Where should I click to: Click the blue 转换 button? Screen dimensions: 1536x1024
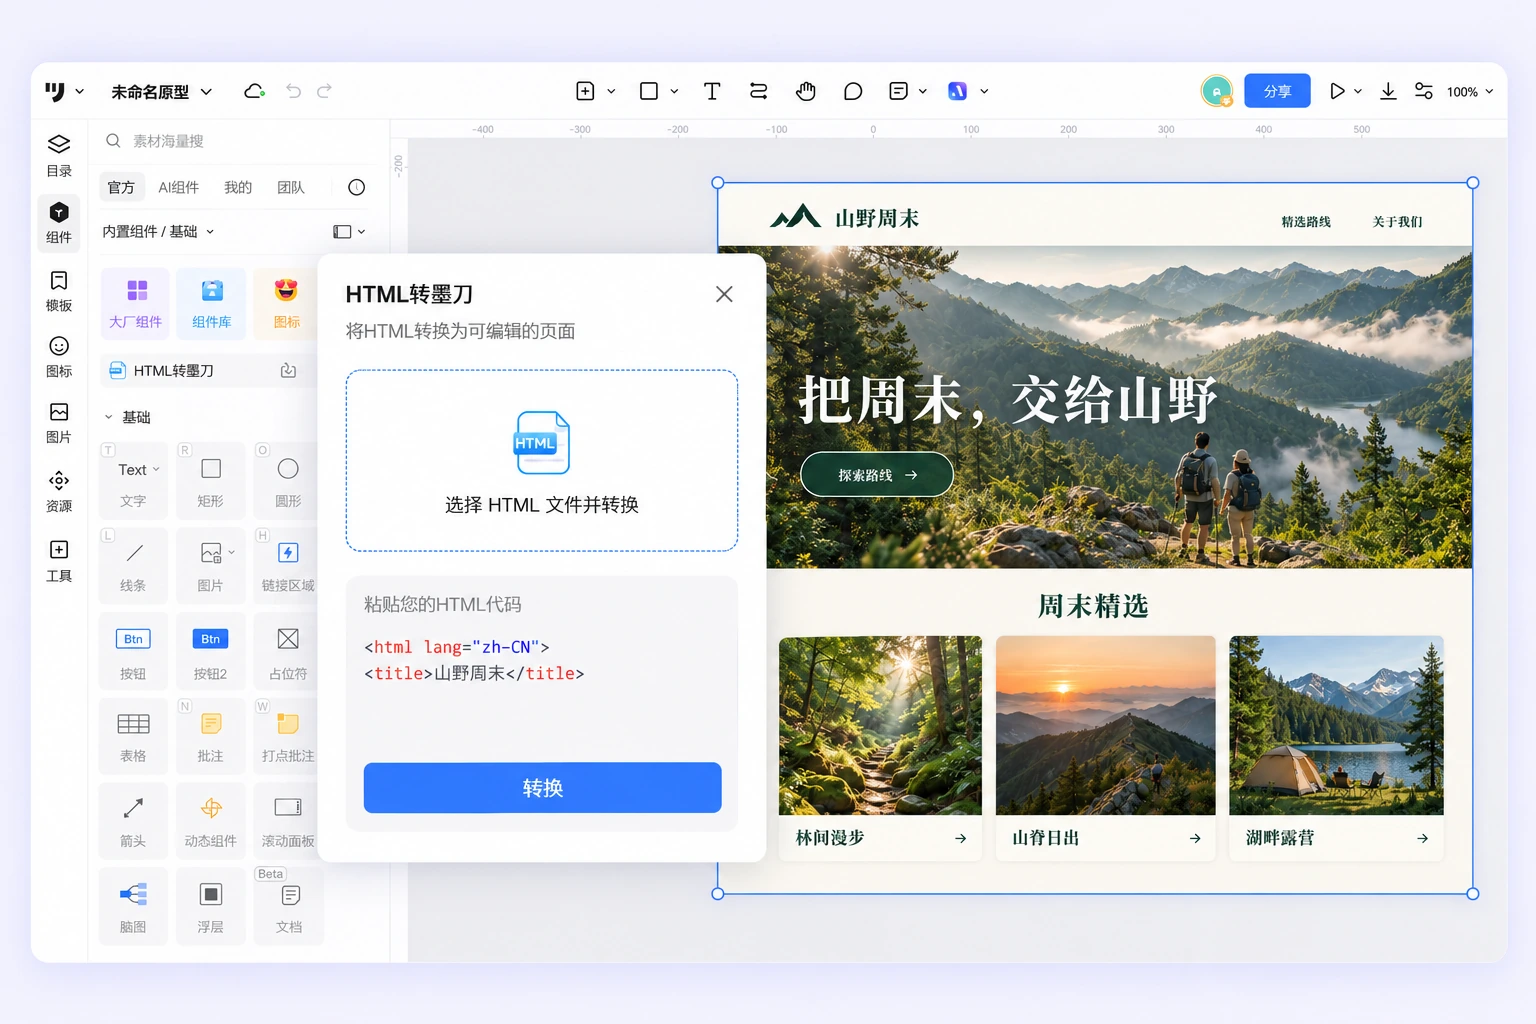[x=542, y=788]
